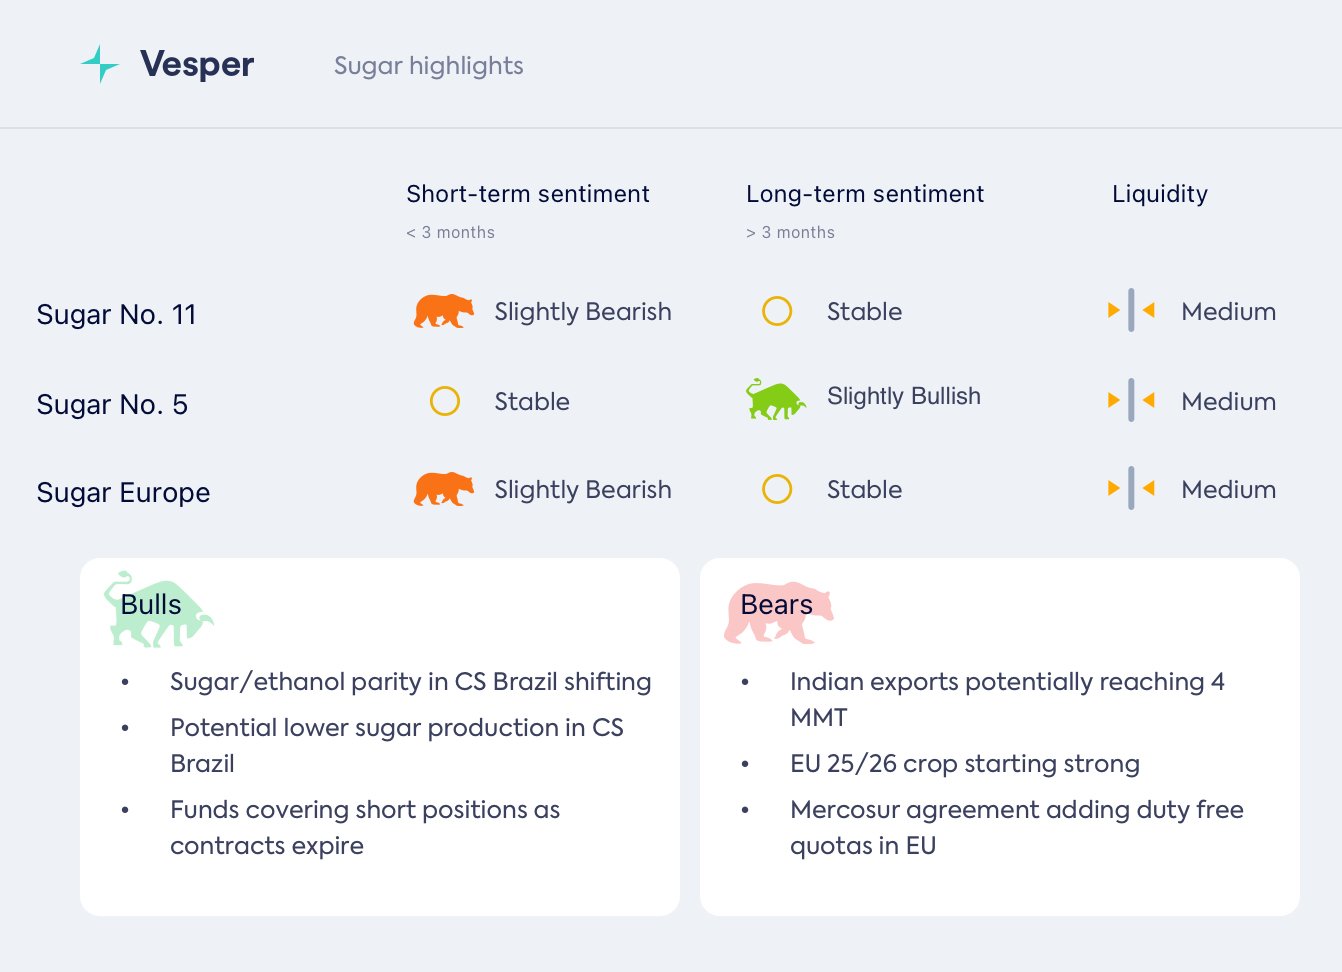Click the Short-term sentiment column header
1342x972 pixels.
[527, 194]
